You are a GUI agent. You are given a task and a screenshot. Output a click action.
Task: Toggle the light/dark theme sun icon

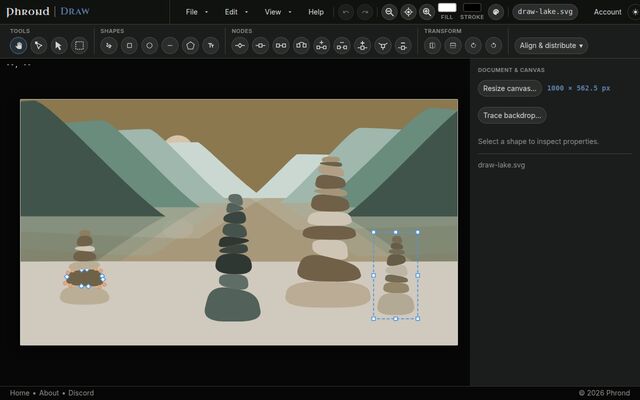click(635, 12)
